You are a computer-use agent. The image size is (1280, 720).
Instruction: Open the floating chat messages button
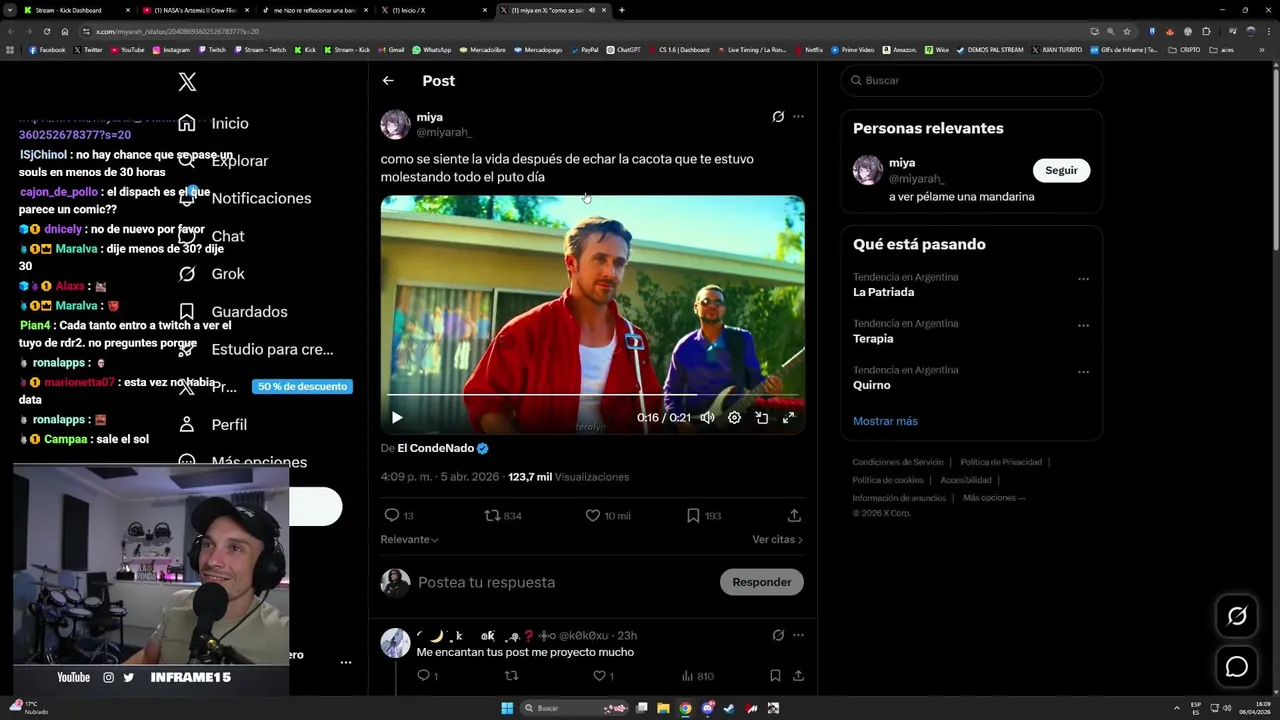pos(1237,667)
